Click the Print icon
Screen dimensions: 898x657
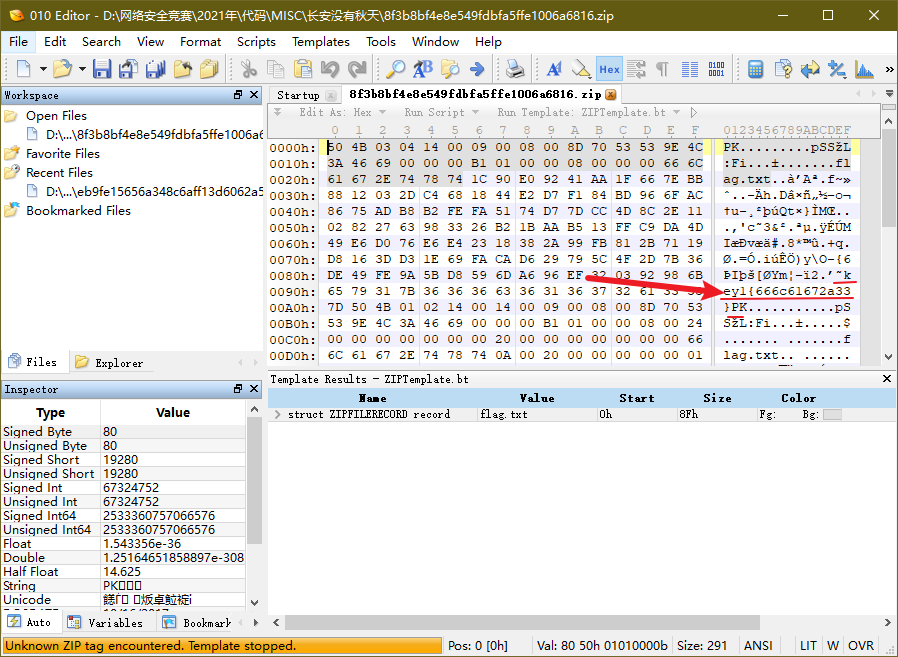[515, 69]
